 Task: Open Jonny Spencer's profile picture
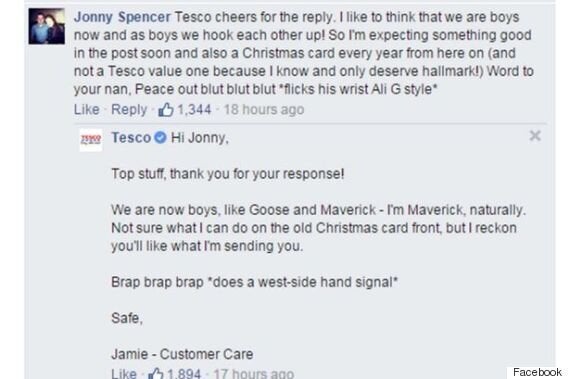(x=47, y=26)
